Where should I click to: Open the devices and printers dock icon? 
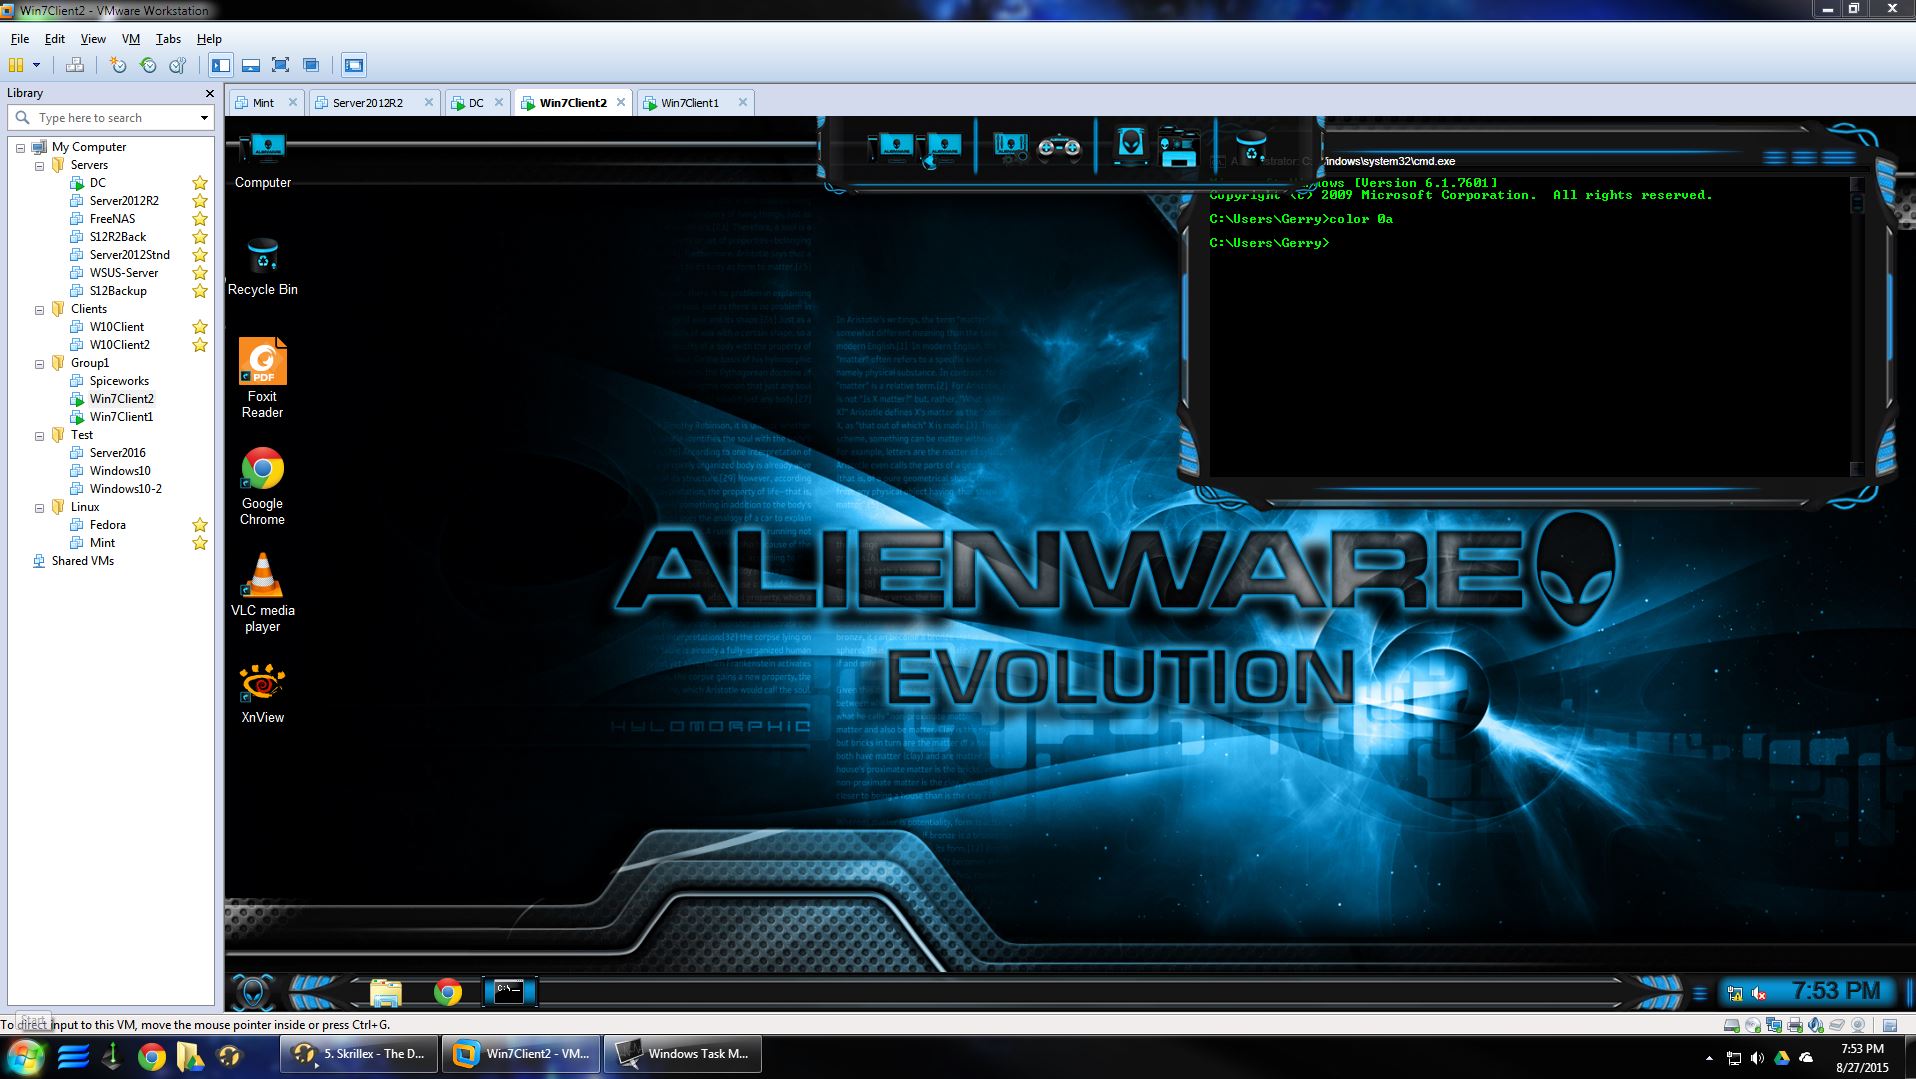1178,148
